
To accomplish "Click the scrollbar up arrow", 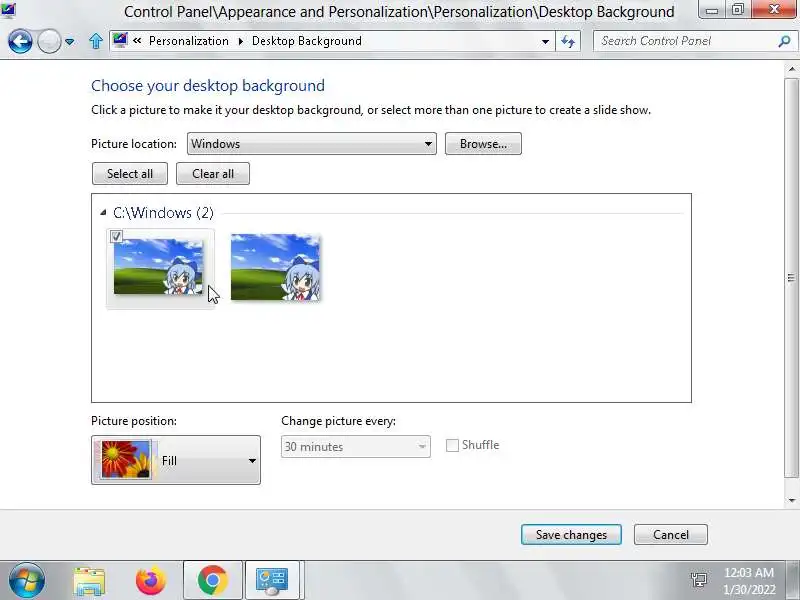I will point(791,68).
